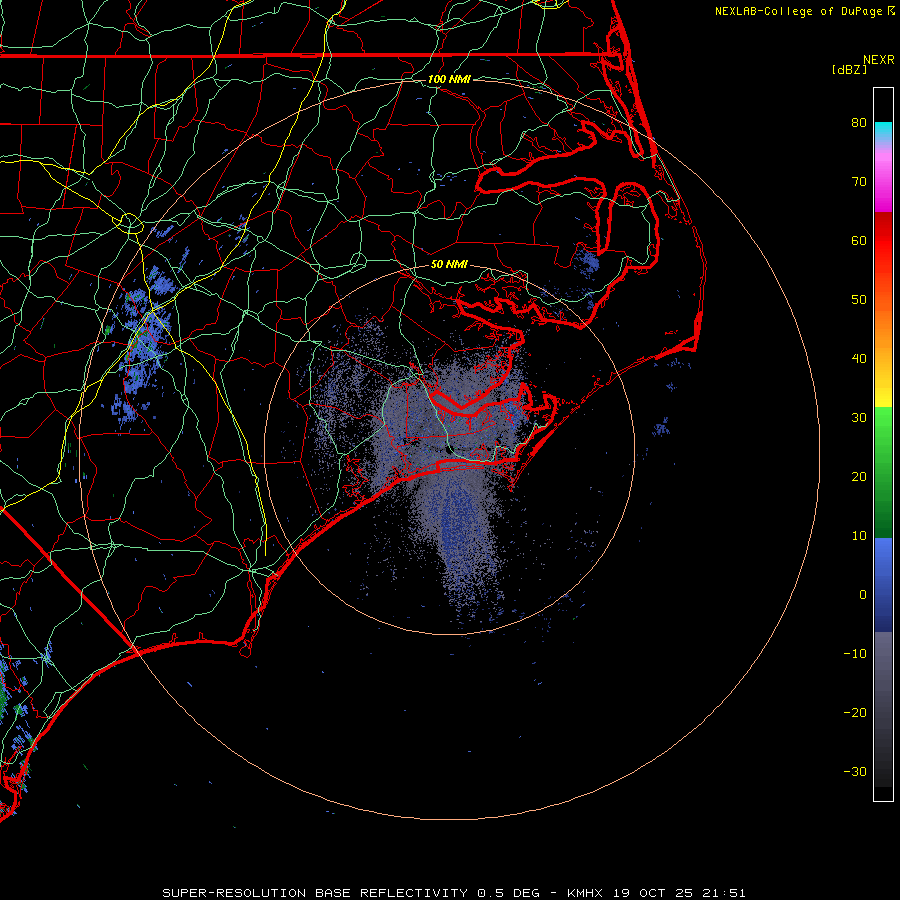
Task: Click the NEXR label above color scale
Action: pos(879,60)
